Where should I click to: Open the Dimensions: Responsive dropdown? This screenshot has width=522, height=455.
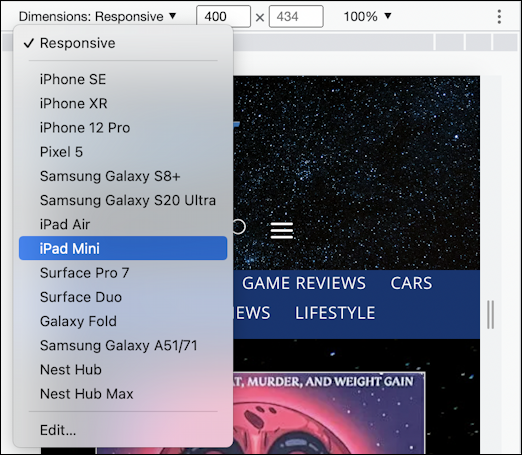pos(97,16)
